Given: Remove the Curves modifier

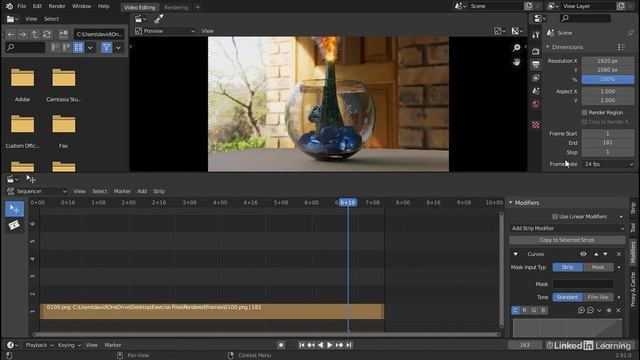Looking at the screenshot, I should click(619, 254).
